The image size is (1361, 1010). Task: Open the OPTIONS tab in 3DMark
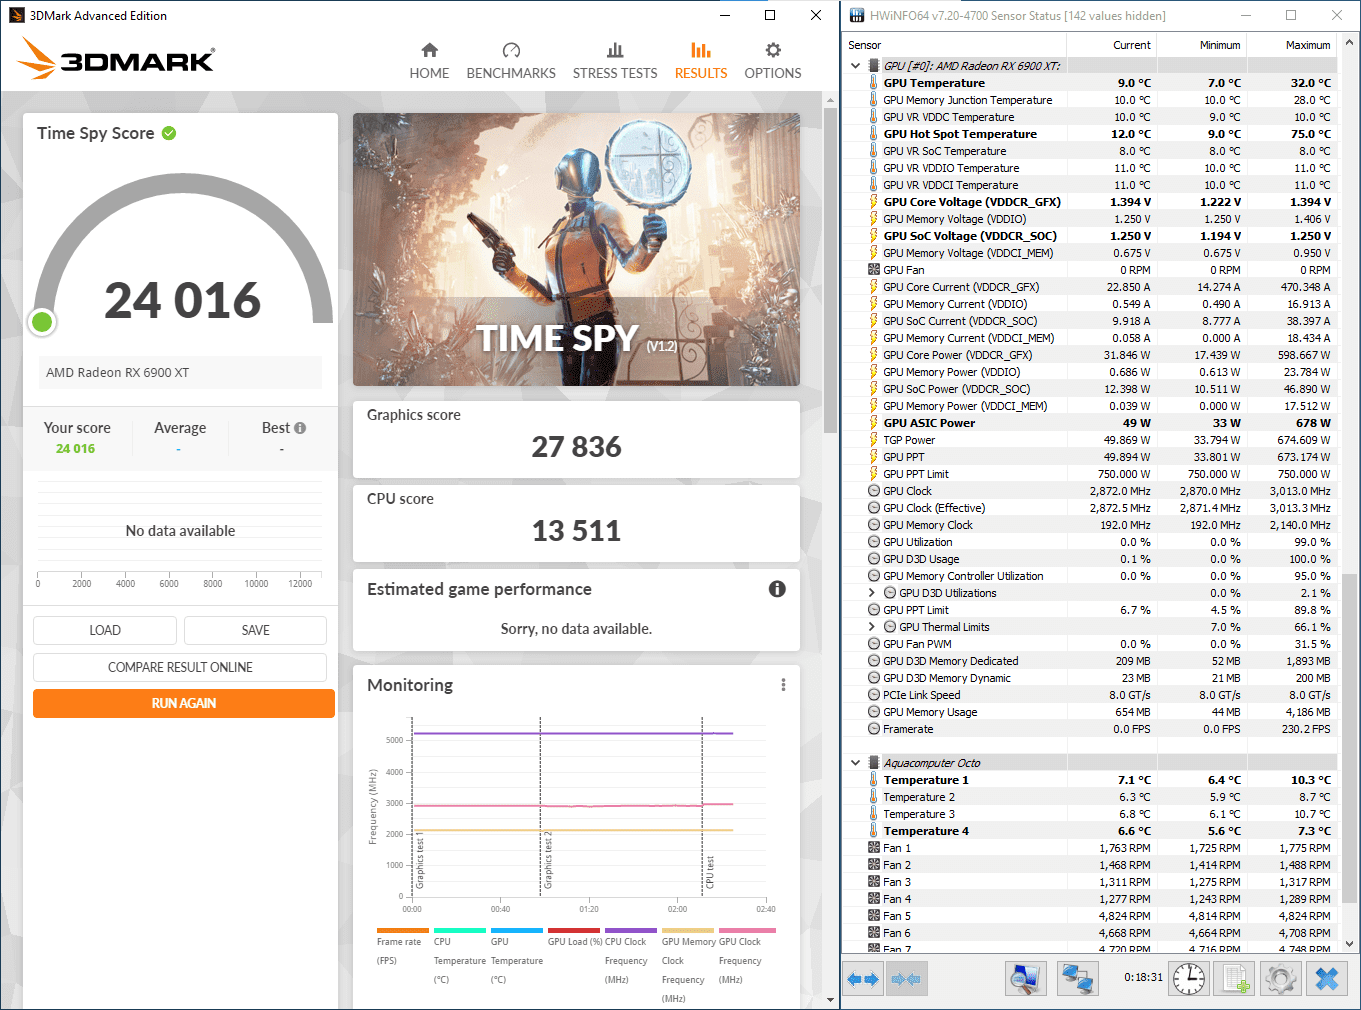point(773,61)
